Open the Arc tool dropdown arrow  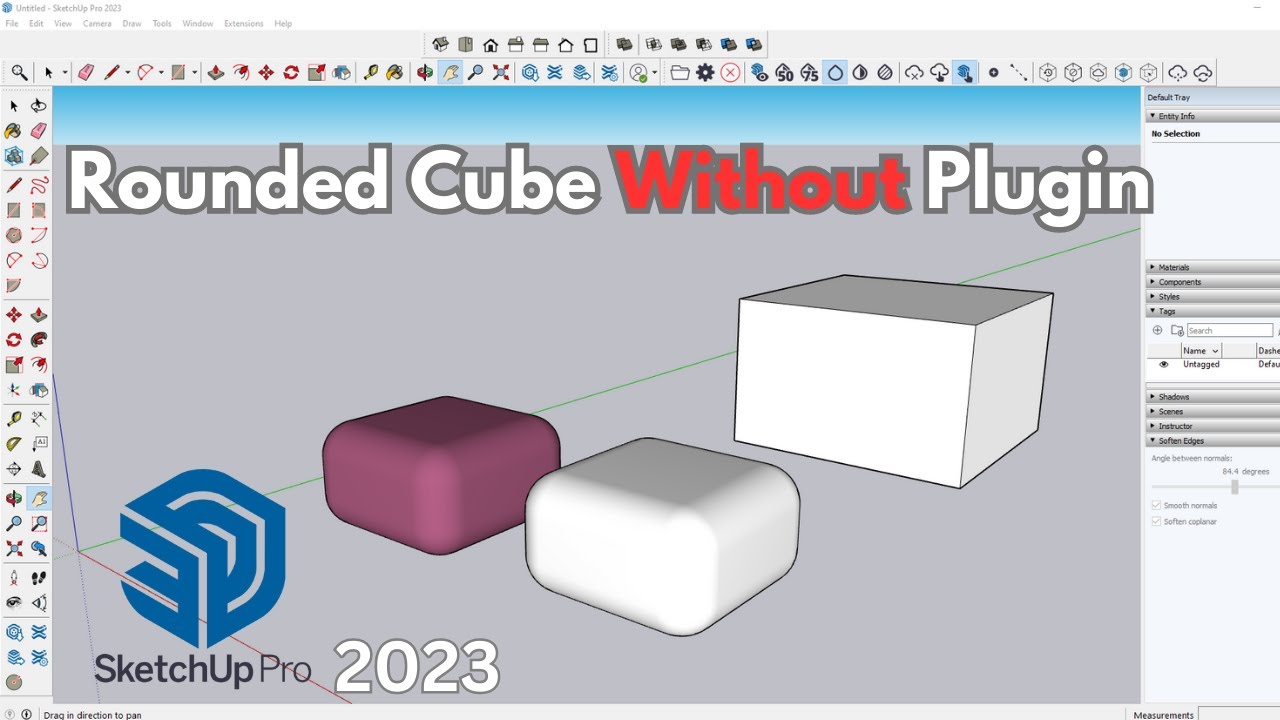click(162, 73)
